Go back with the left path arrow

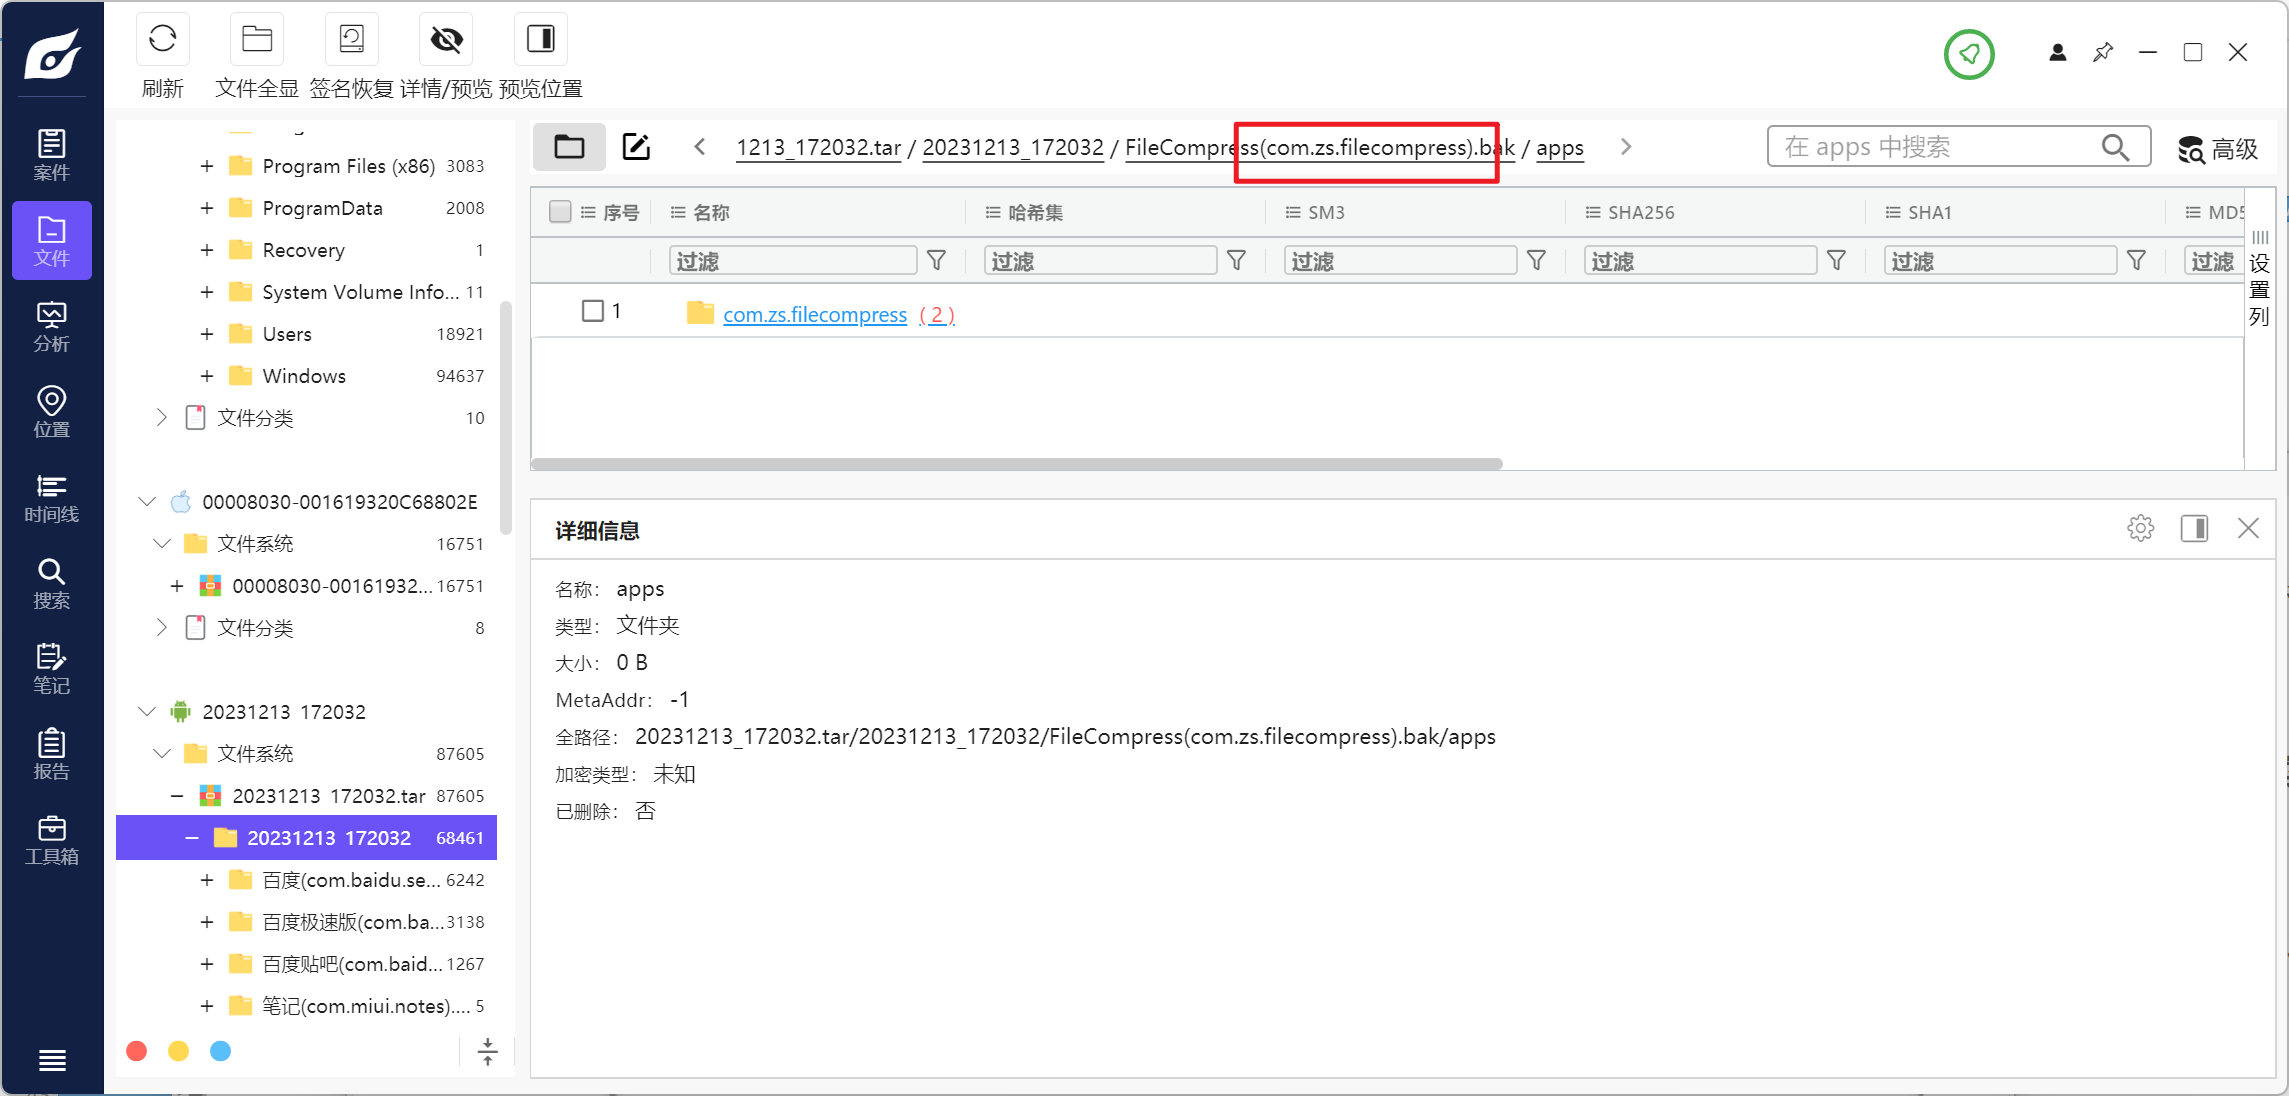pos(700,147)
